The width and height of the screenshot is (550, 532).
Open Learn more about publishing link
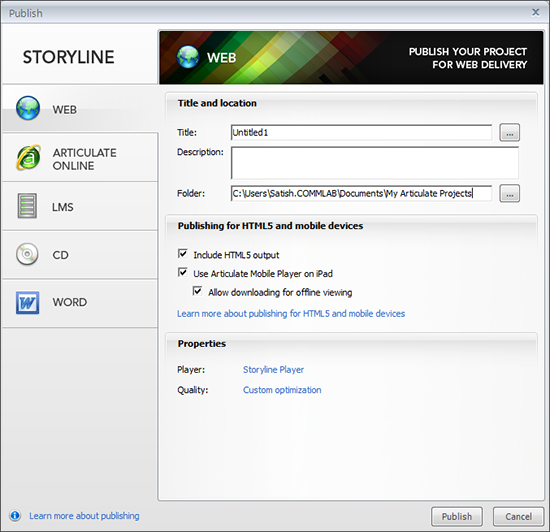84,516
